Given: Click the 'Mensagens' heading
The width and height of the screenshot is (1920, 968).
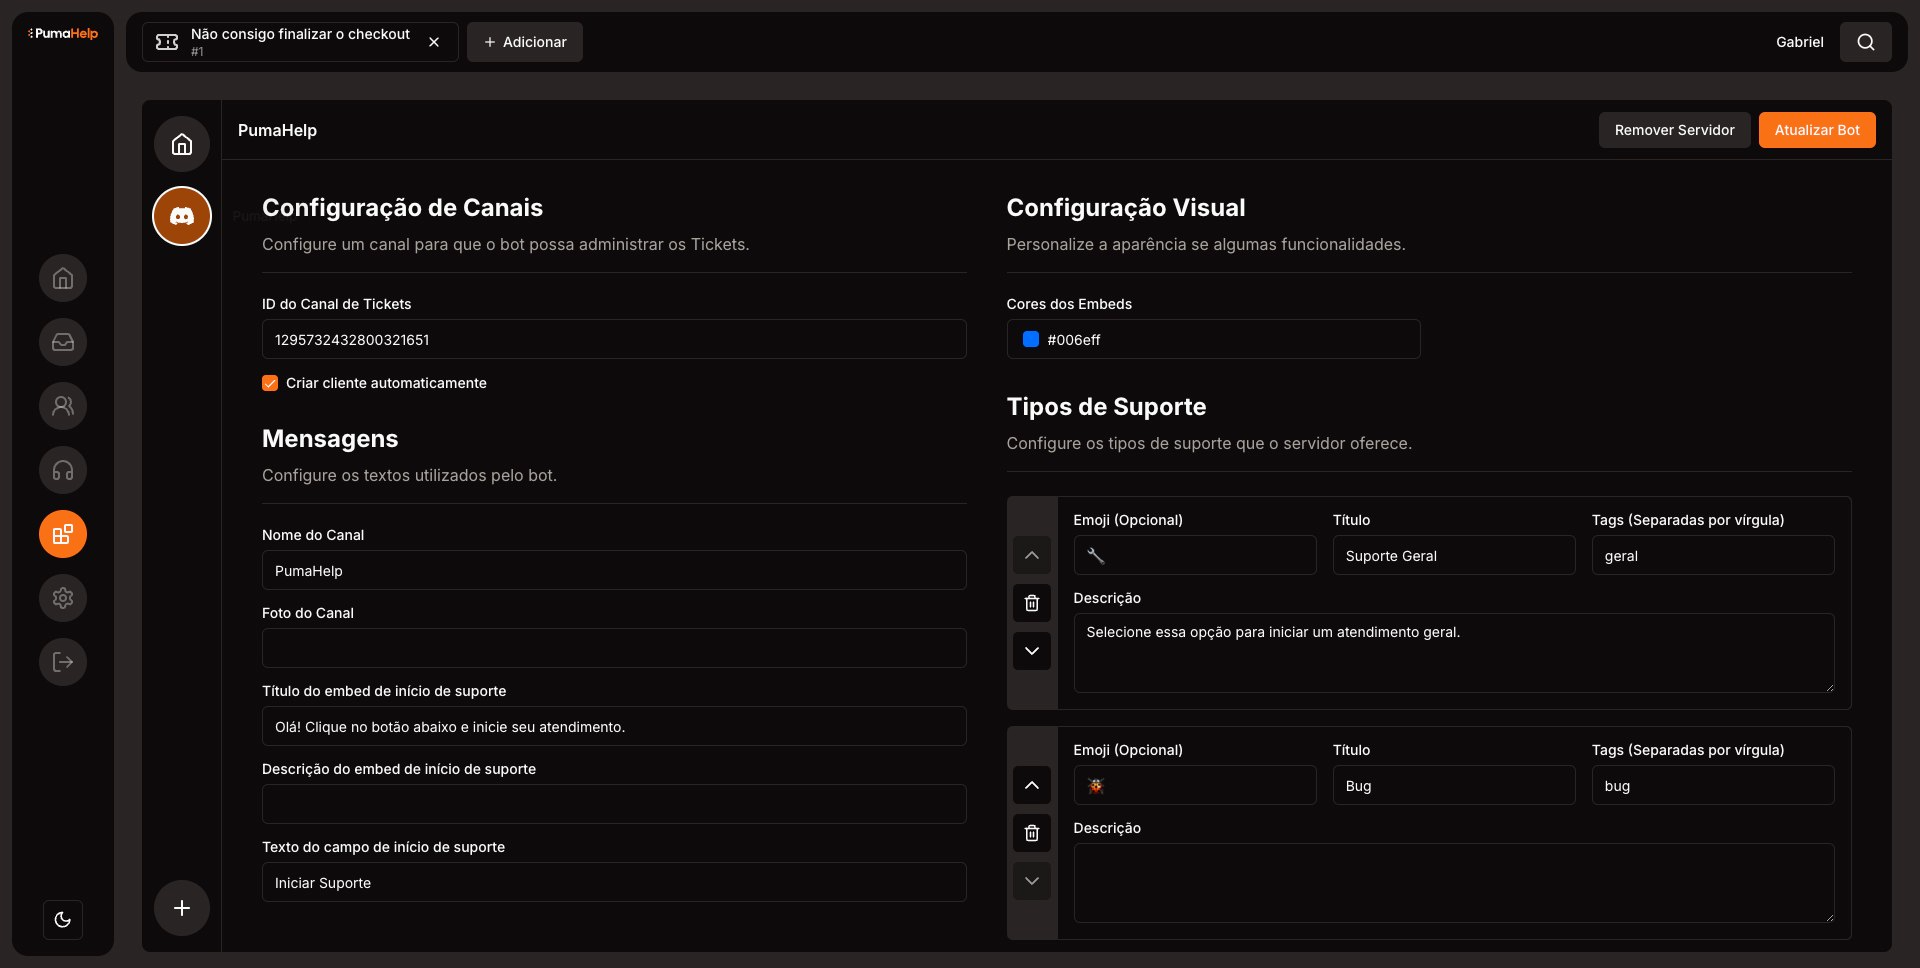Looking at the screenshot, I should pos(330,439).
